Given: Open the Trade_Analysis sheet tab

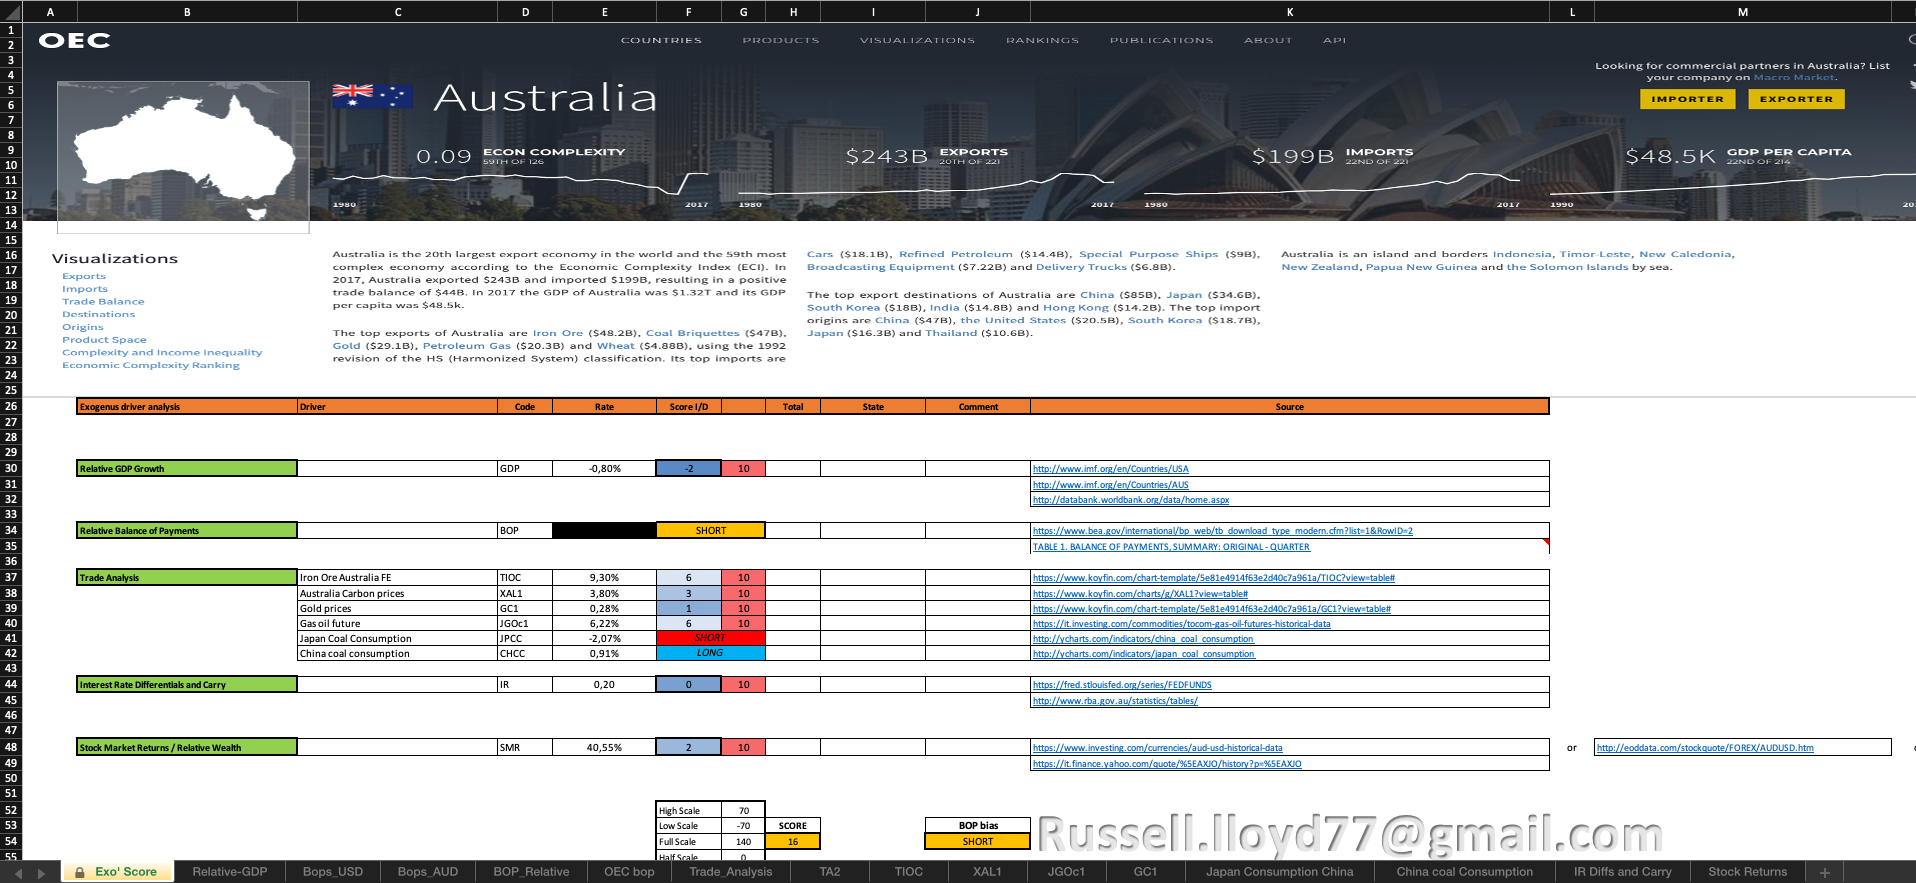Looking at the screenshot, I should coord(730,872).
